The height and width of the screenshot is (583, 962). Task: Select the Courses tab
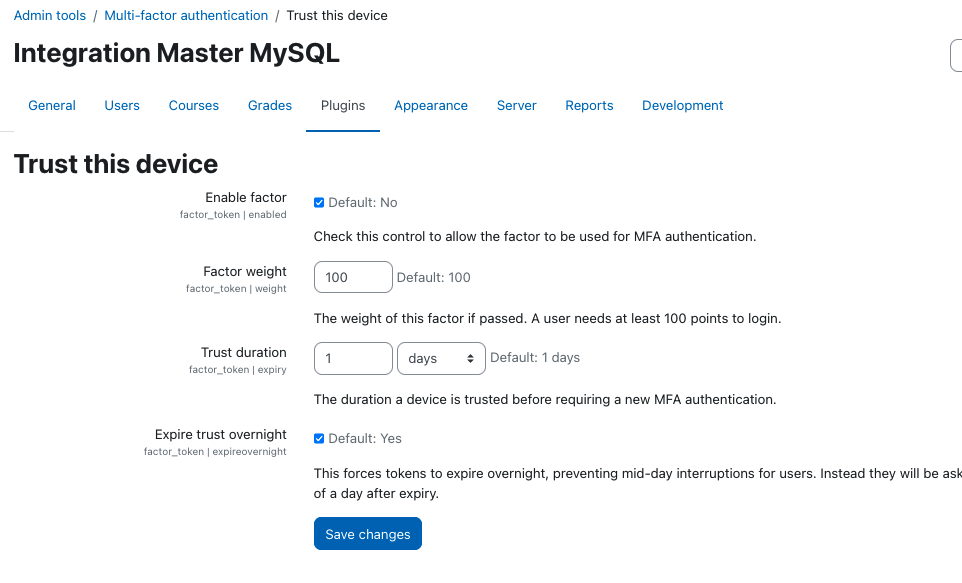tap(194, 106)
